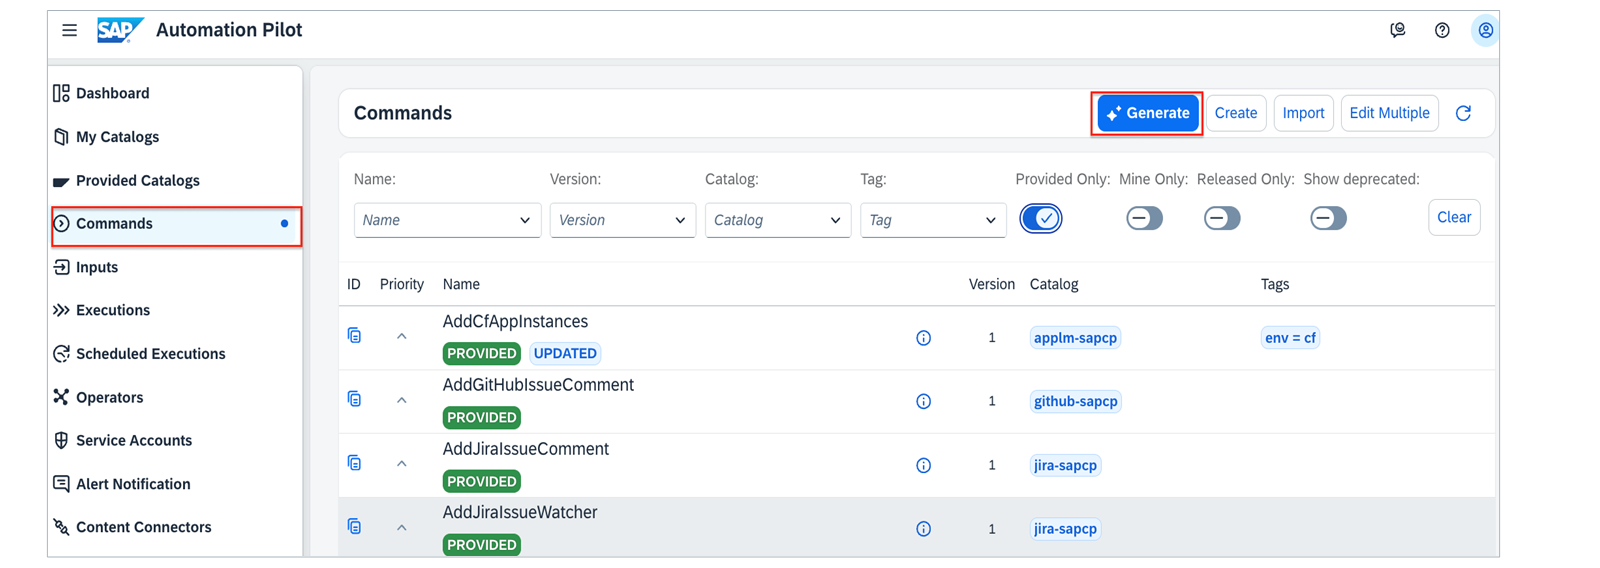Click the Inputs sidebar icon

point(61,267)
